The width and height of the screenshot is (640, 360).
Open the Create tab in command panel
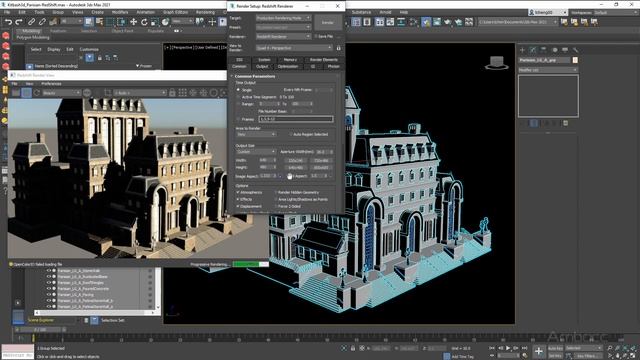(x=522, y=50)
